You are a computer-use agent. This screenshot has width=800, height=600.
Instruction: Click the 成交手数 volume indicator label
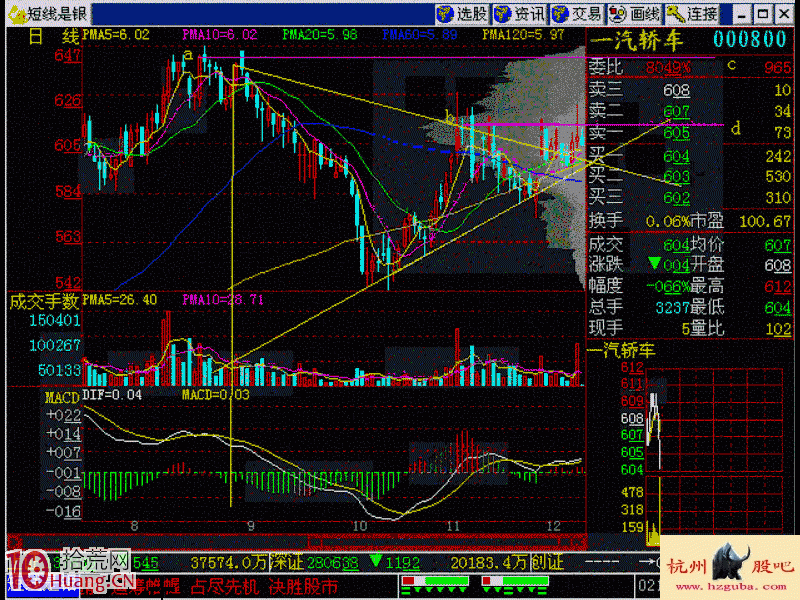tap(43, 300)
